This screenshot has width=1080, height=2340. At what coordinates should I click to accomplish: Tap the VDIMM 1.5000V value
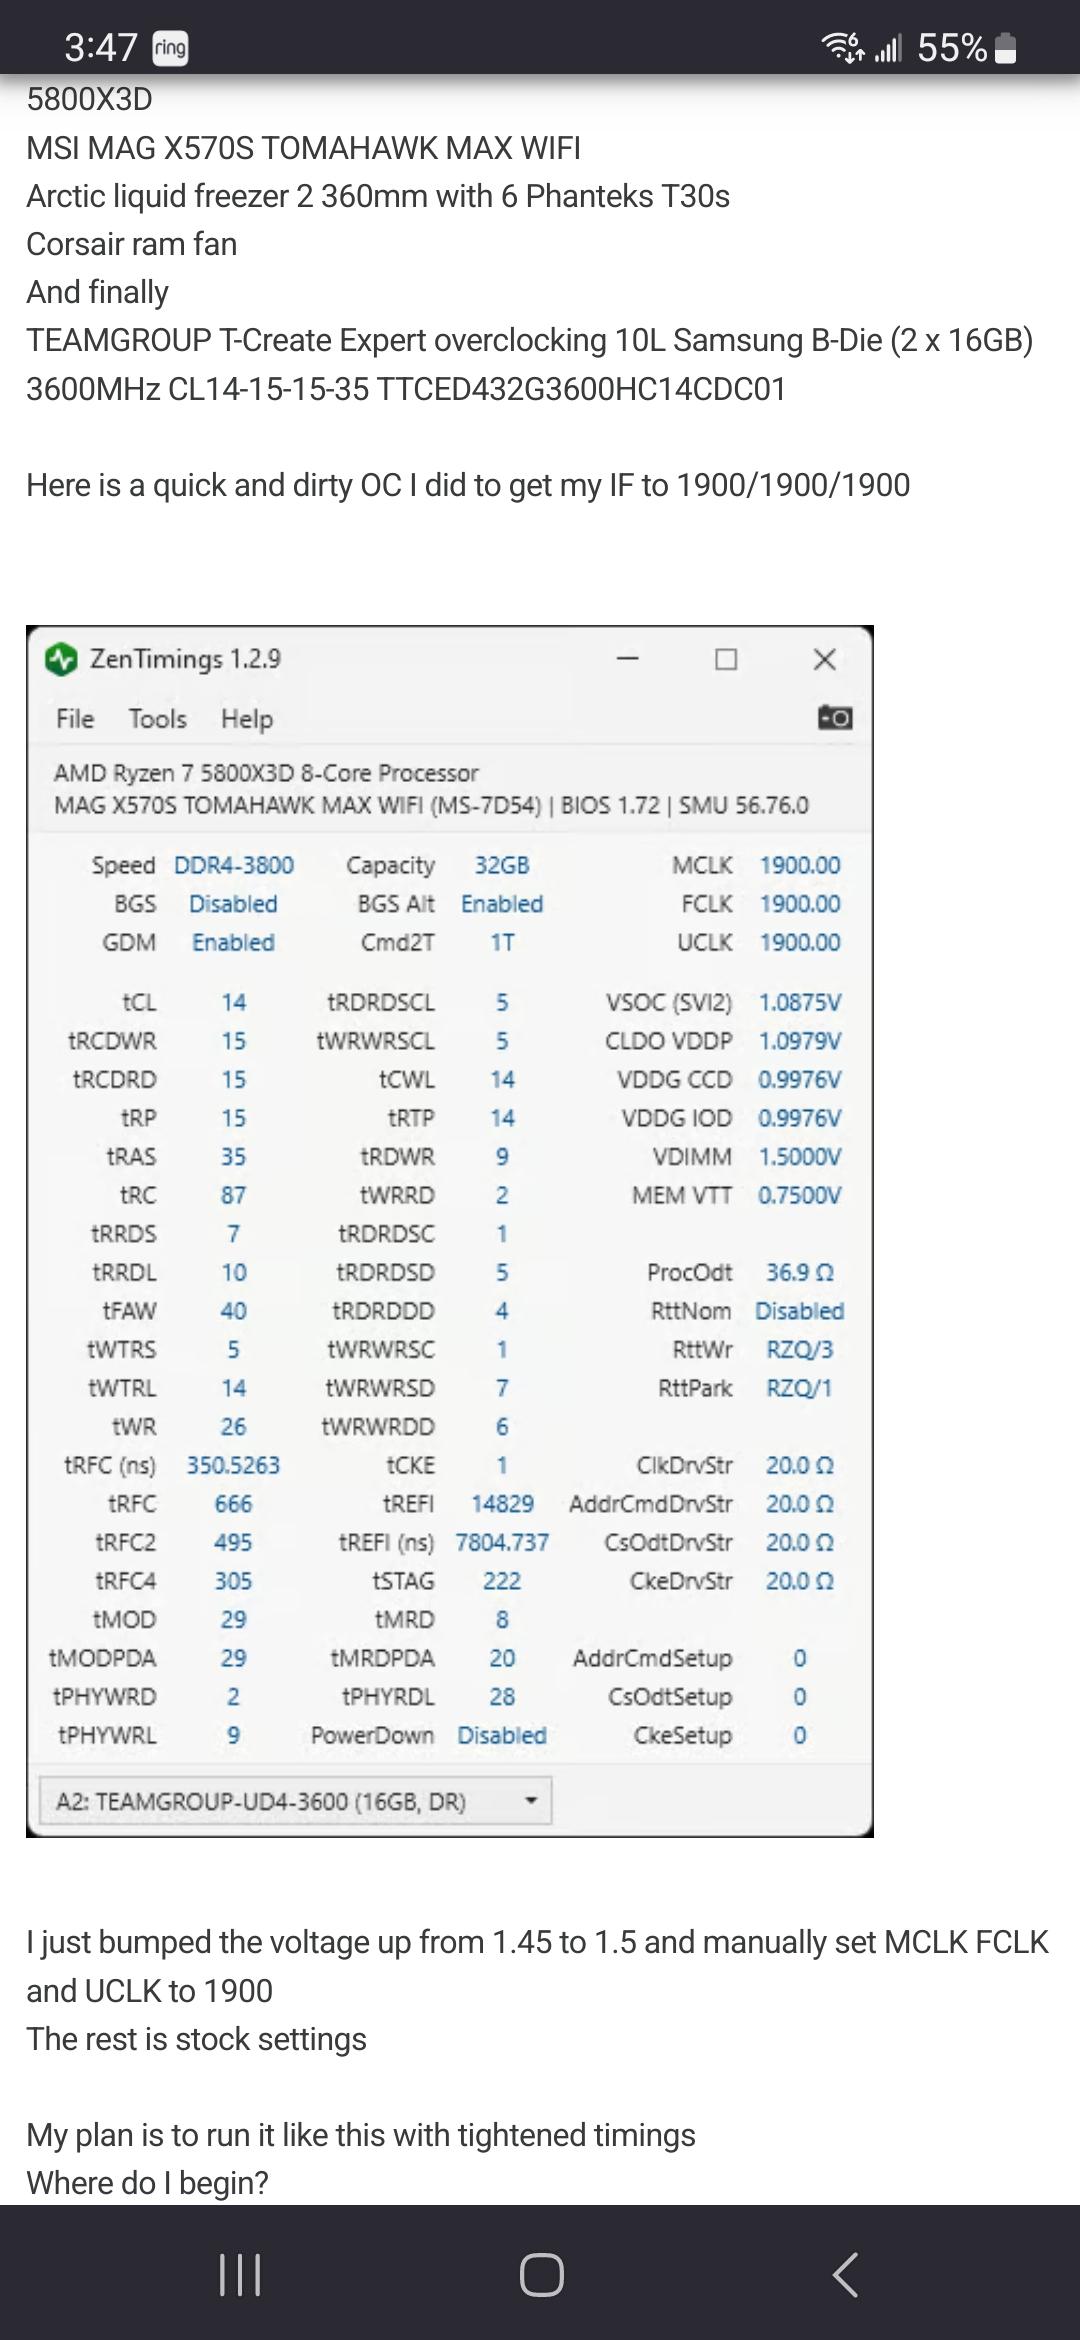(800, 1156)
